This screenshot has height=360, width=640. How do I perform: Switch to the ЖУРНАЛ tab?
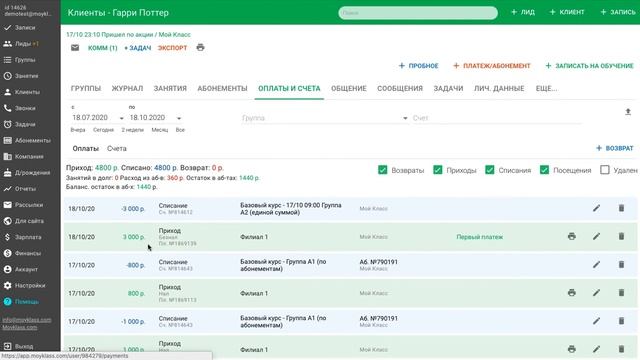click(x=127, y=89)
